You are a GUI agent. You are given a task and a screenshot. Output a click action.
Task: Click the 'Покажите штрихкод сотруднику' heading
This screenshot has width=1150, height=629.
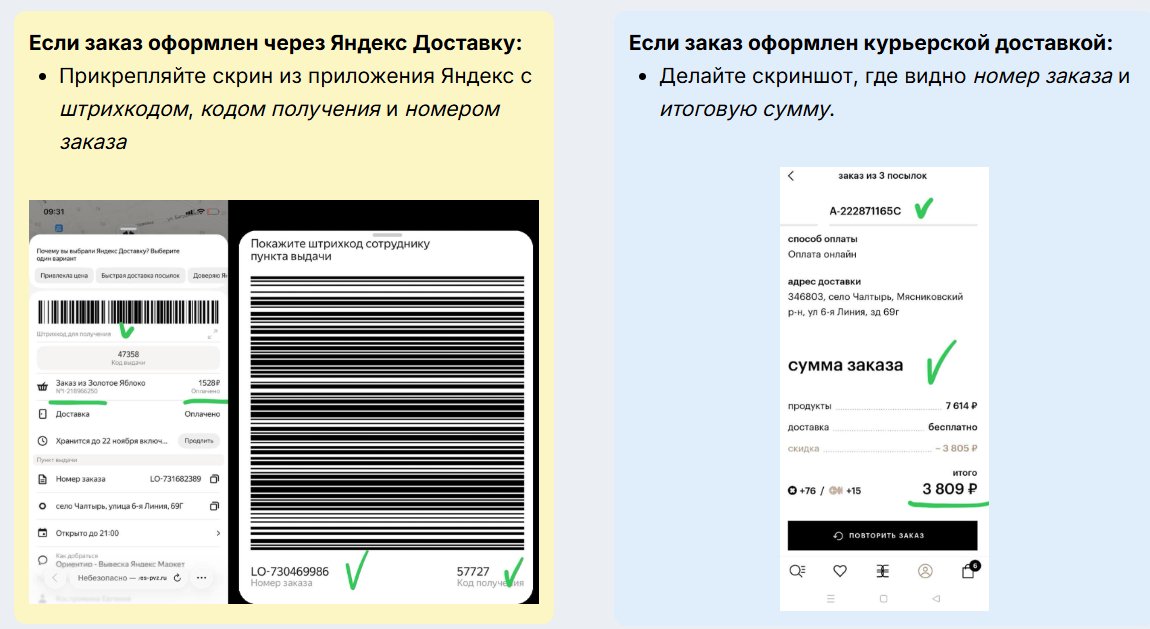(340, 249)
